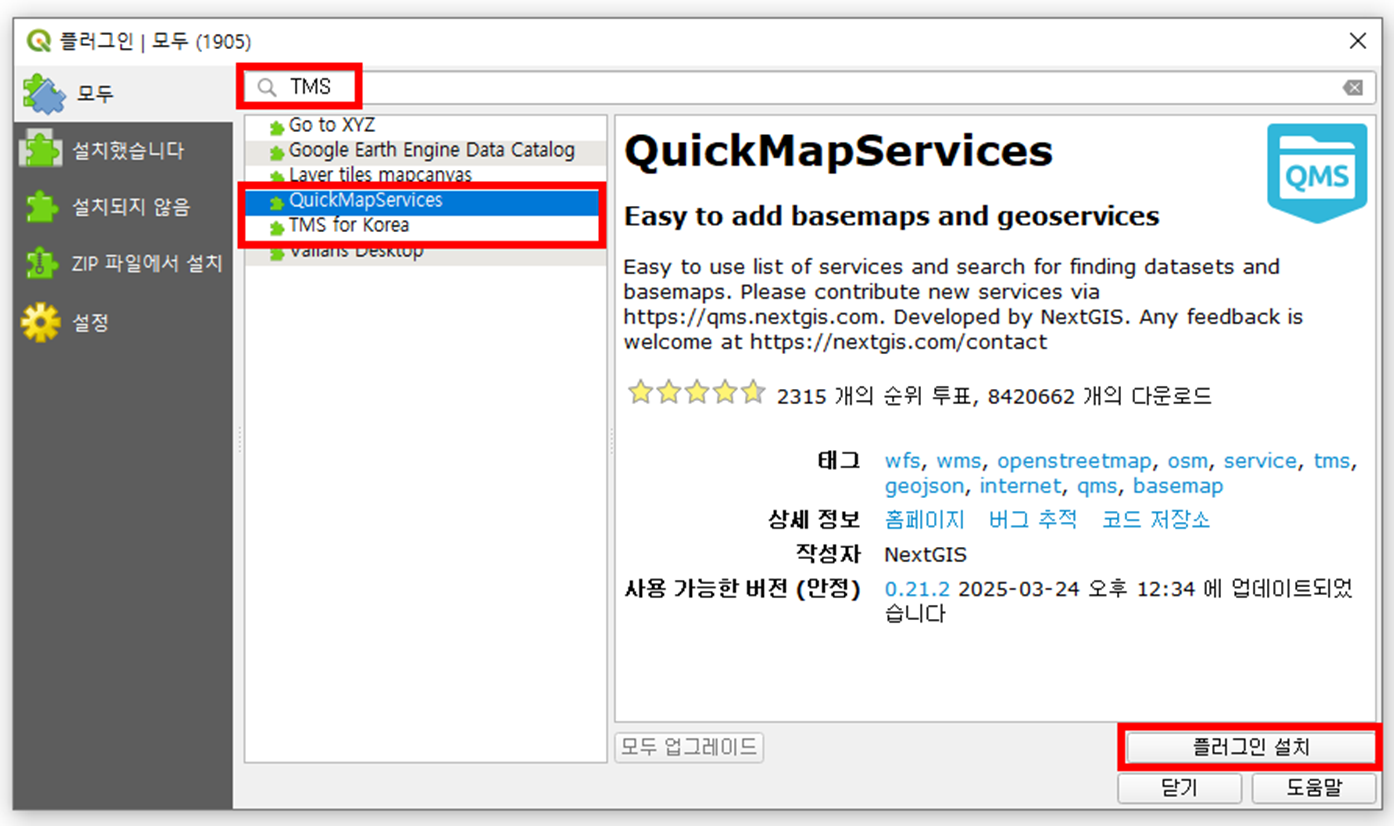The image size is (1394, 826).
Task: Select the Go to XYZ plugin
Action: (x=425, y=126)
